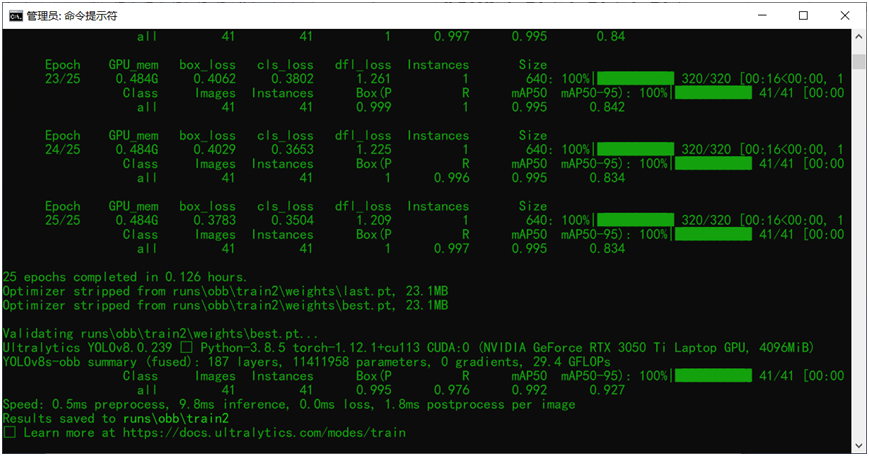
Task: Click the '4096MiB' text
Action: [x=785, y=348]
